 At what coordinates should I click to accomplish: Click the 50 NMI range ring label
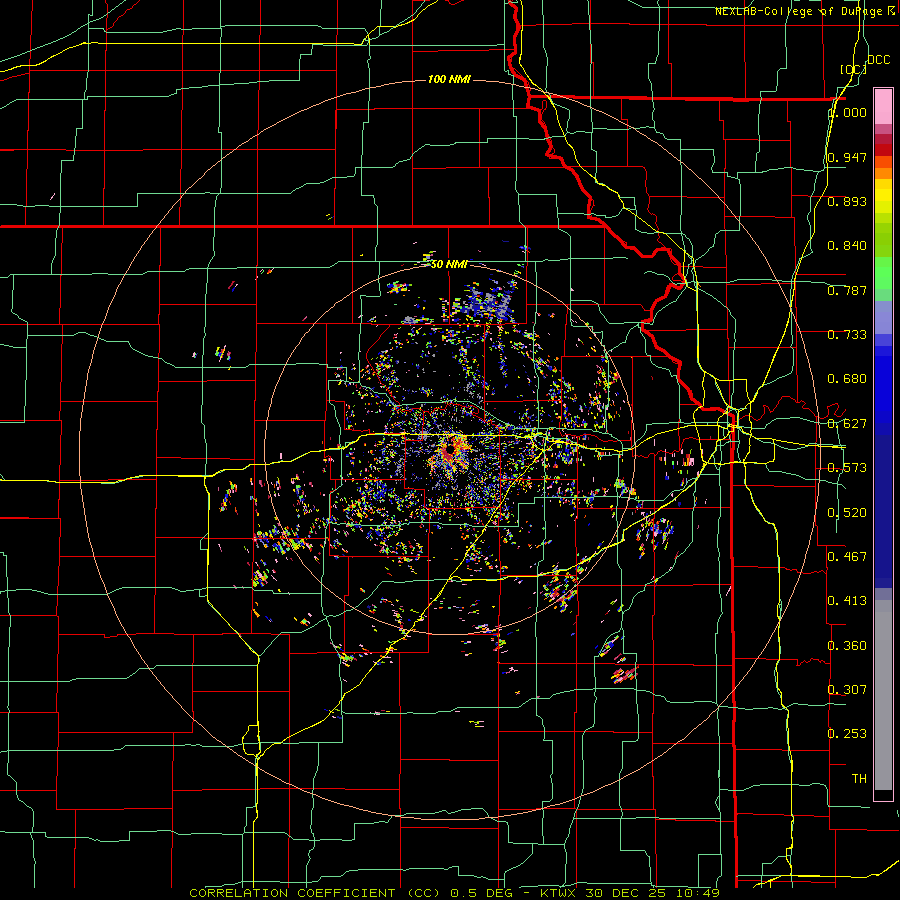click(x=449, y=265)
